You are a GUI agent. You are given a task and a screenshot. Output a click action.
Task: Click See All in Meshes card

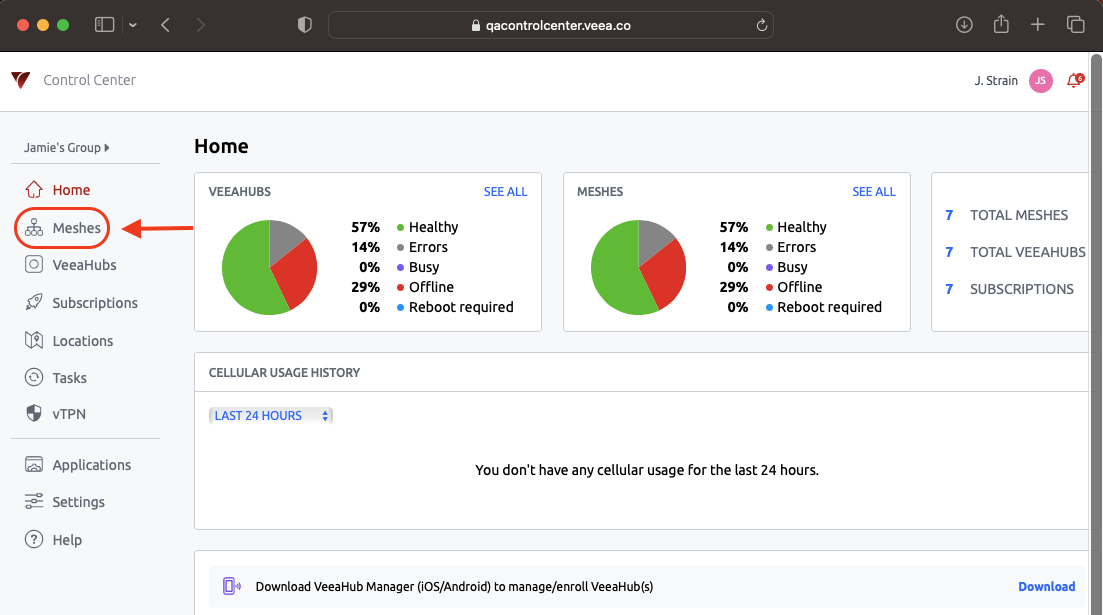click(874, 191)
